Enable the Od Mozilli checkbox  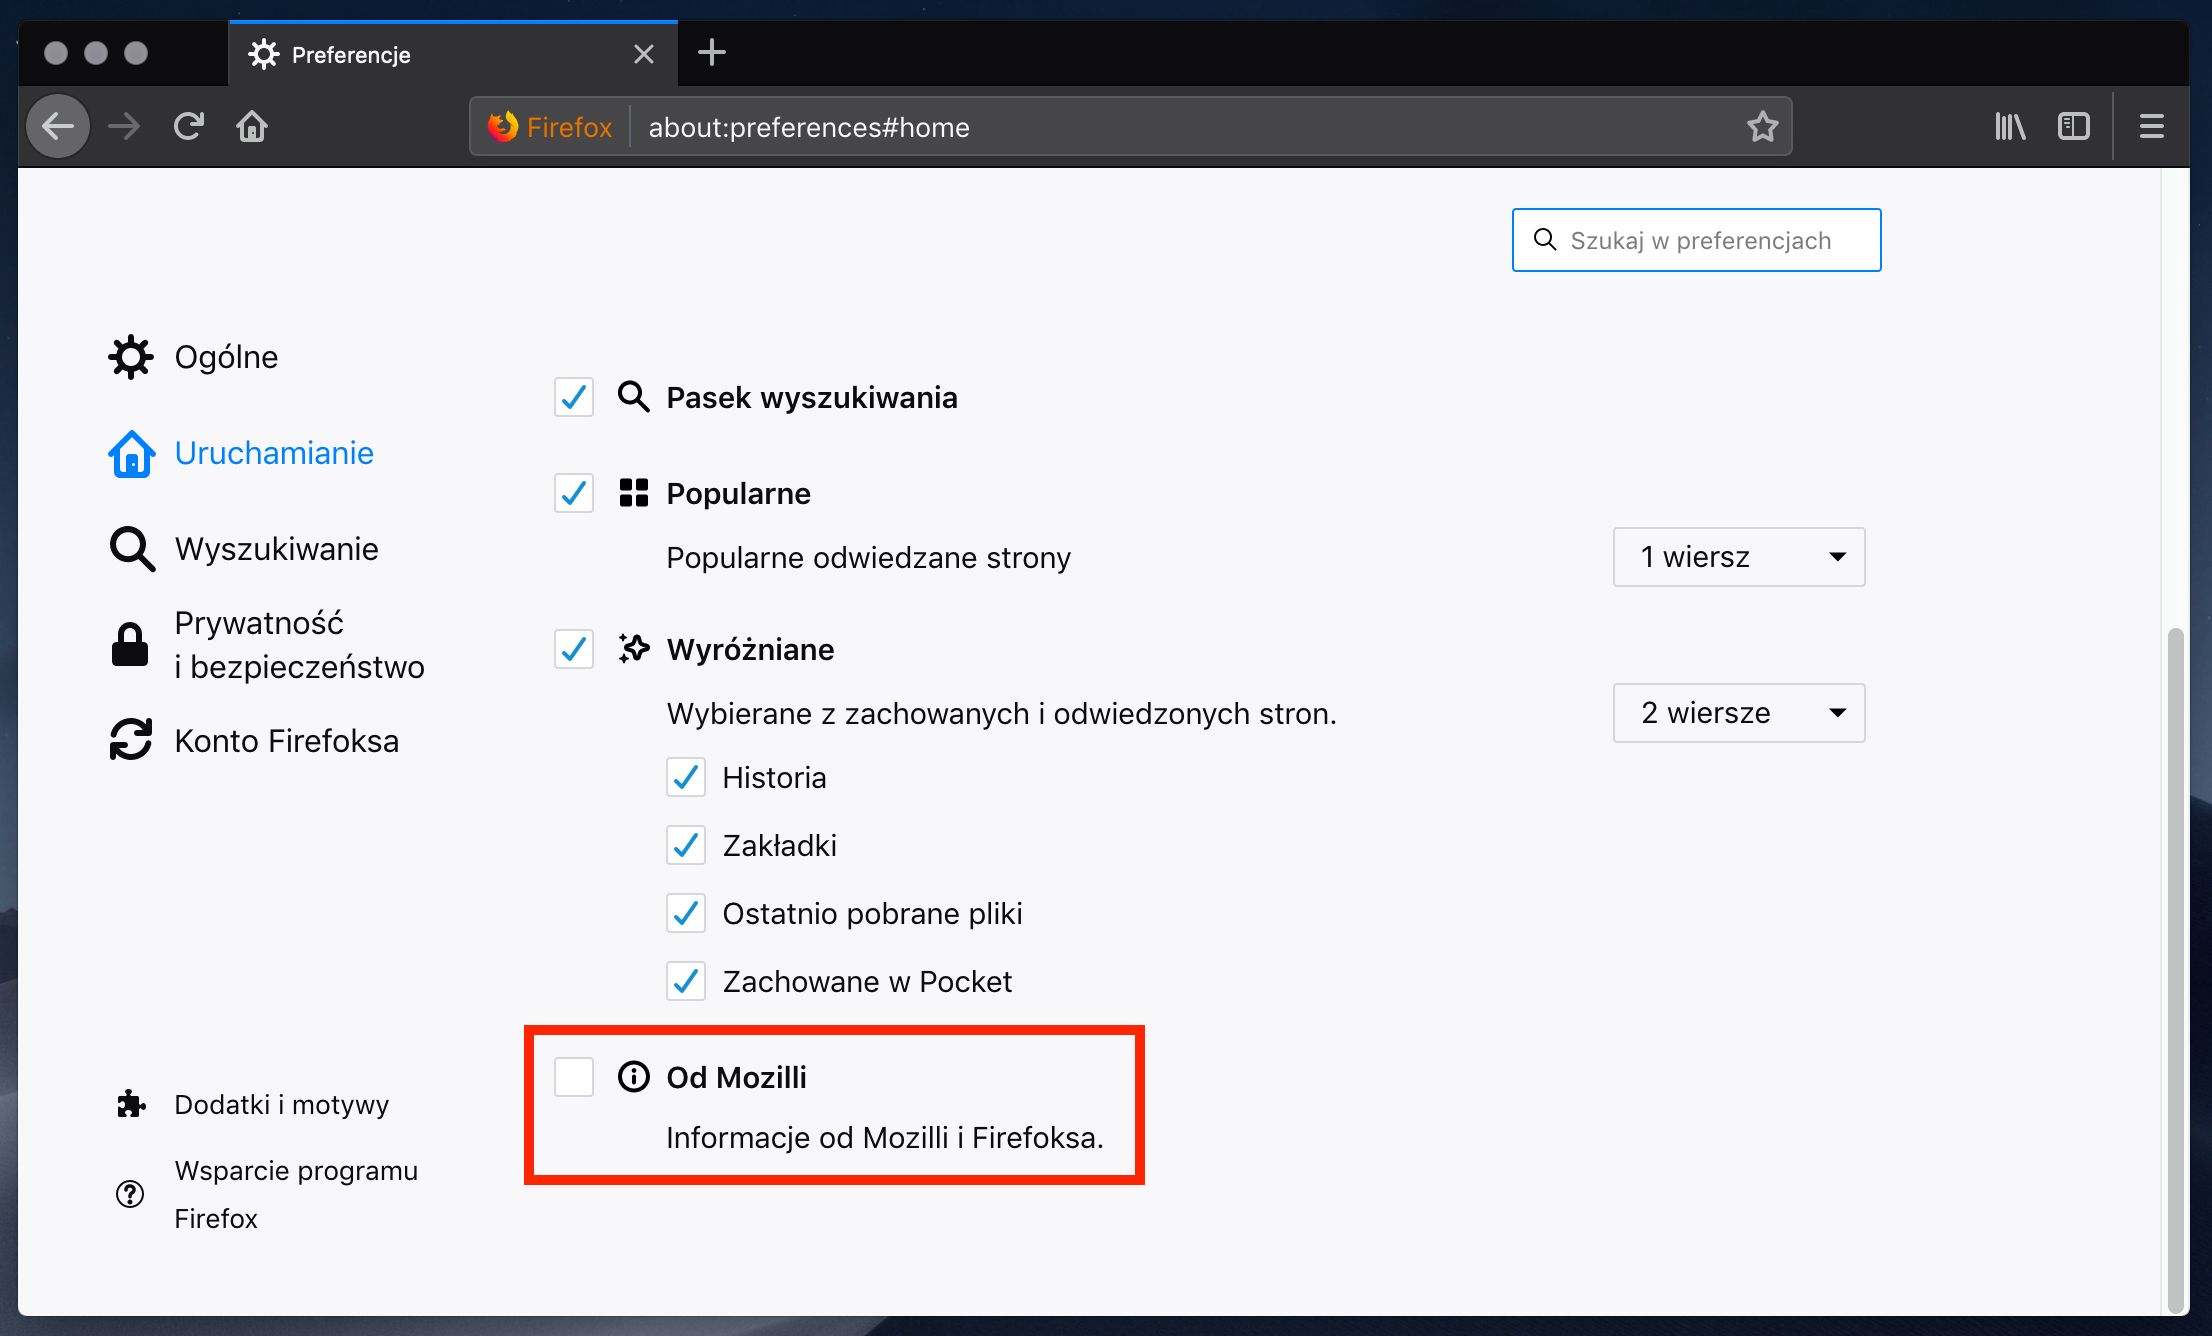[574, 1077]
